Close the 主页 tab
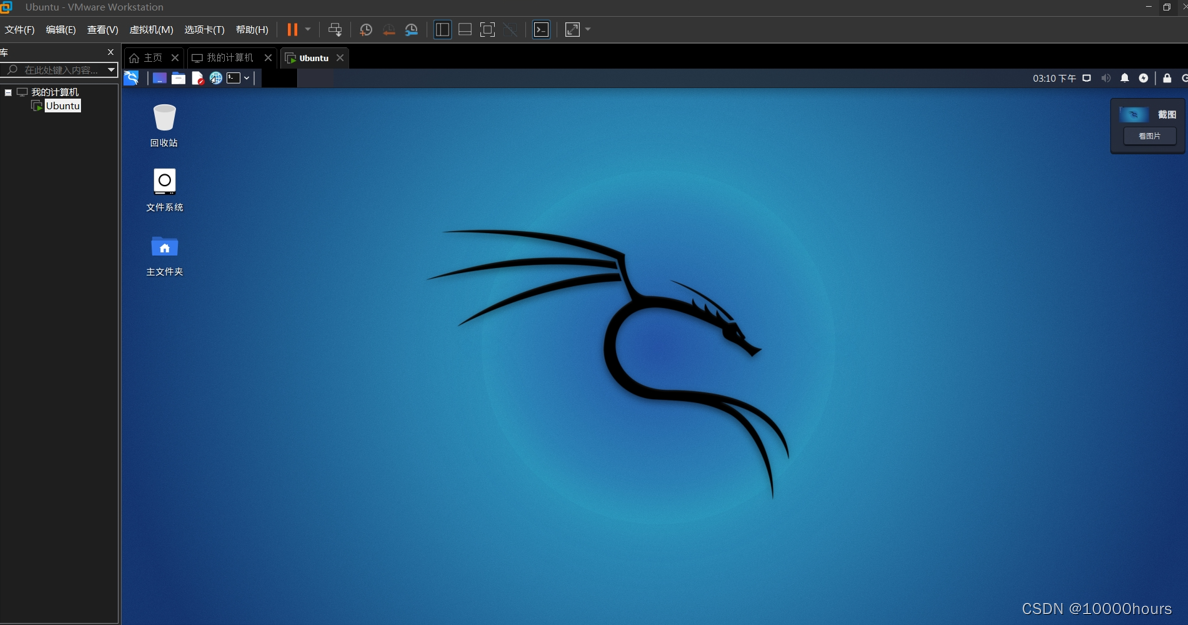 (x=175, y=58)
